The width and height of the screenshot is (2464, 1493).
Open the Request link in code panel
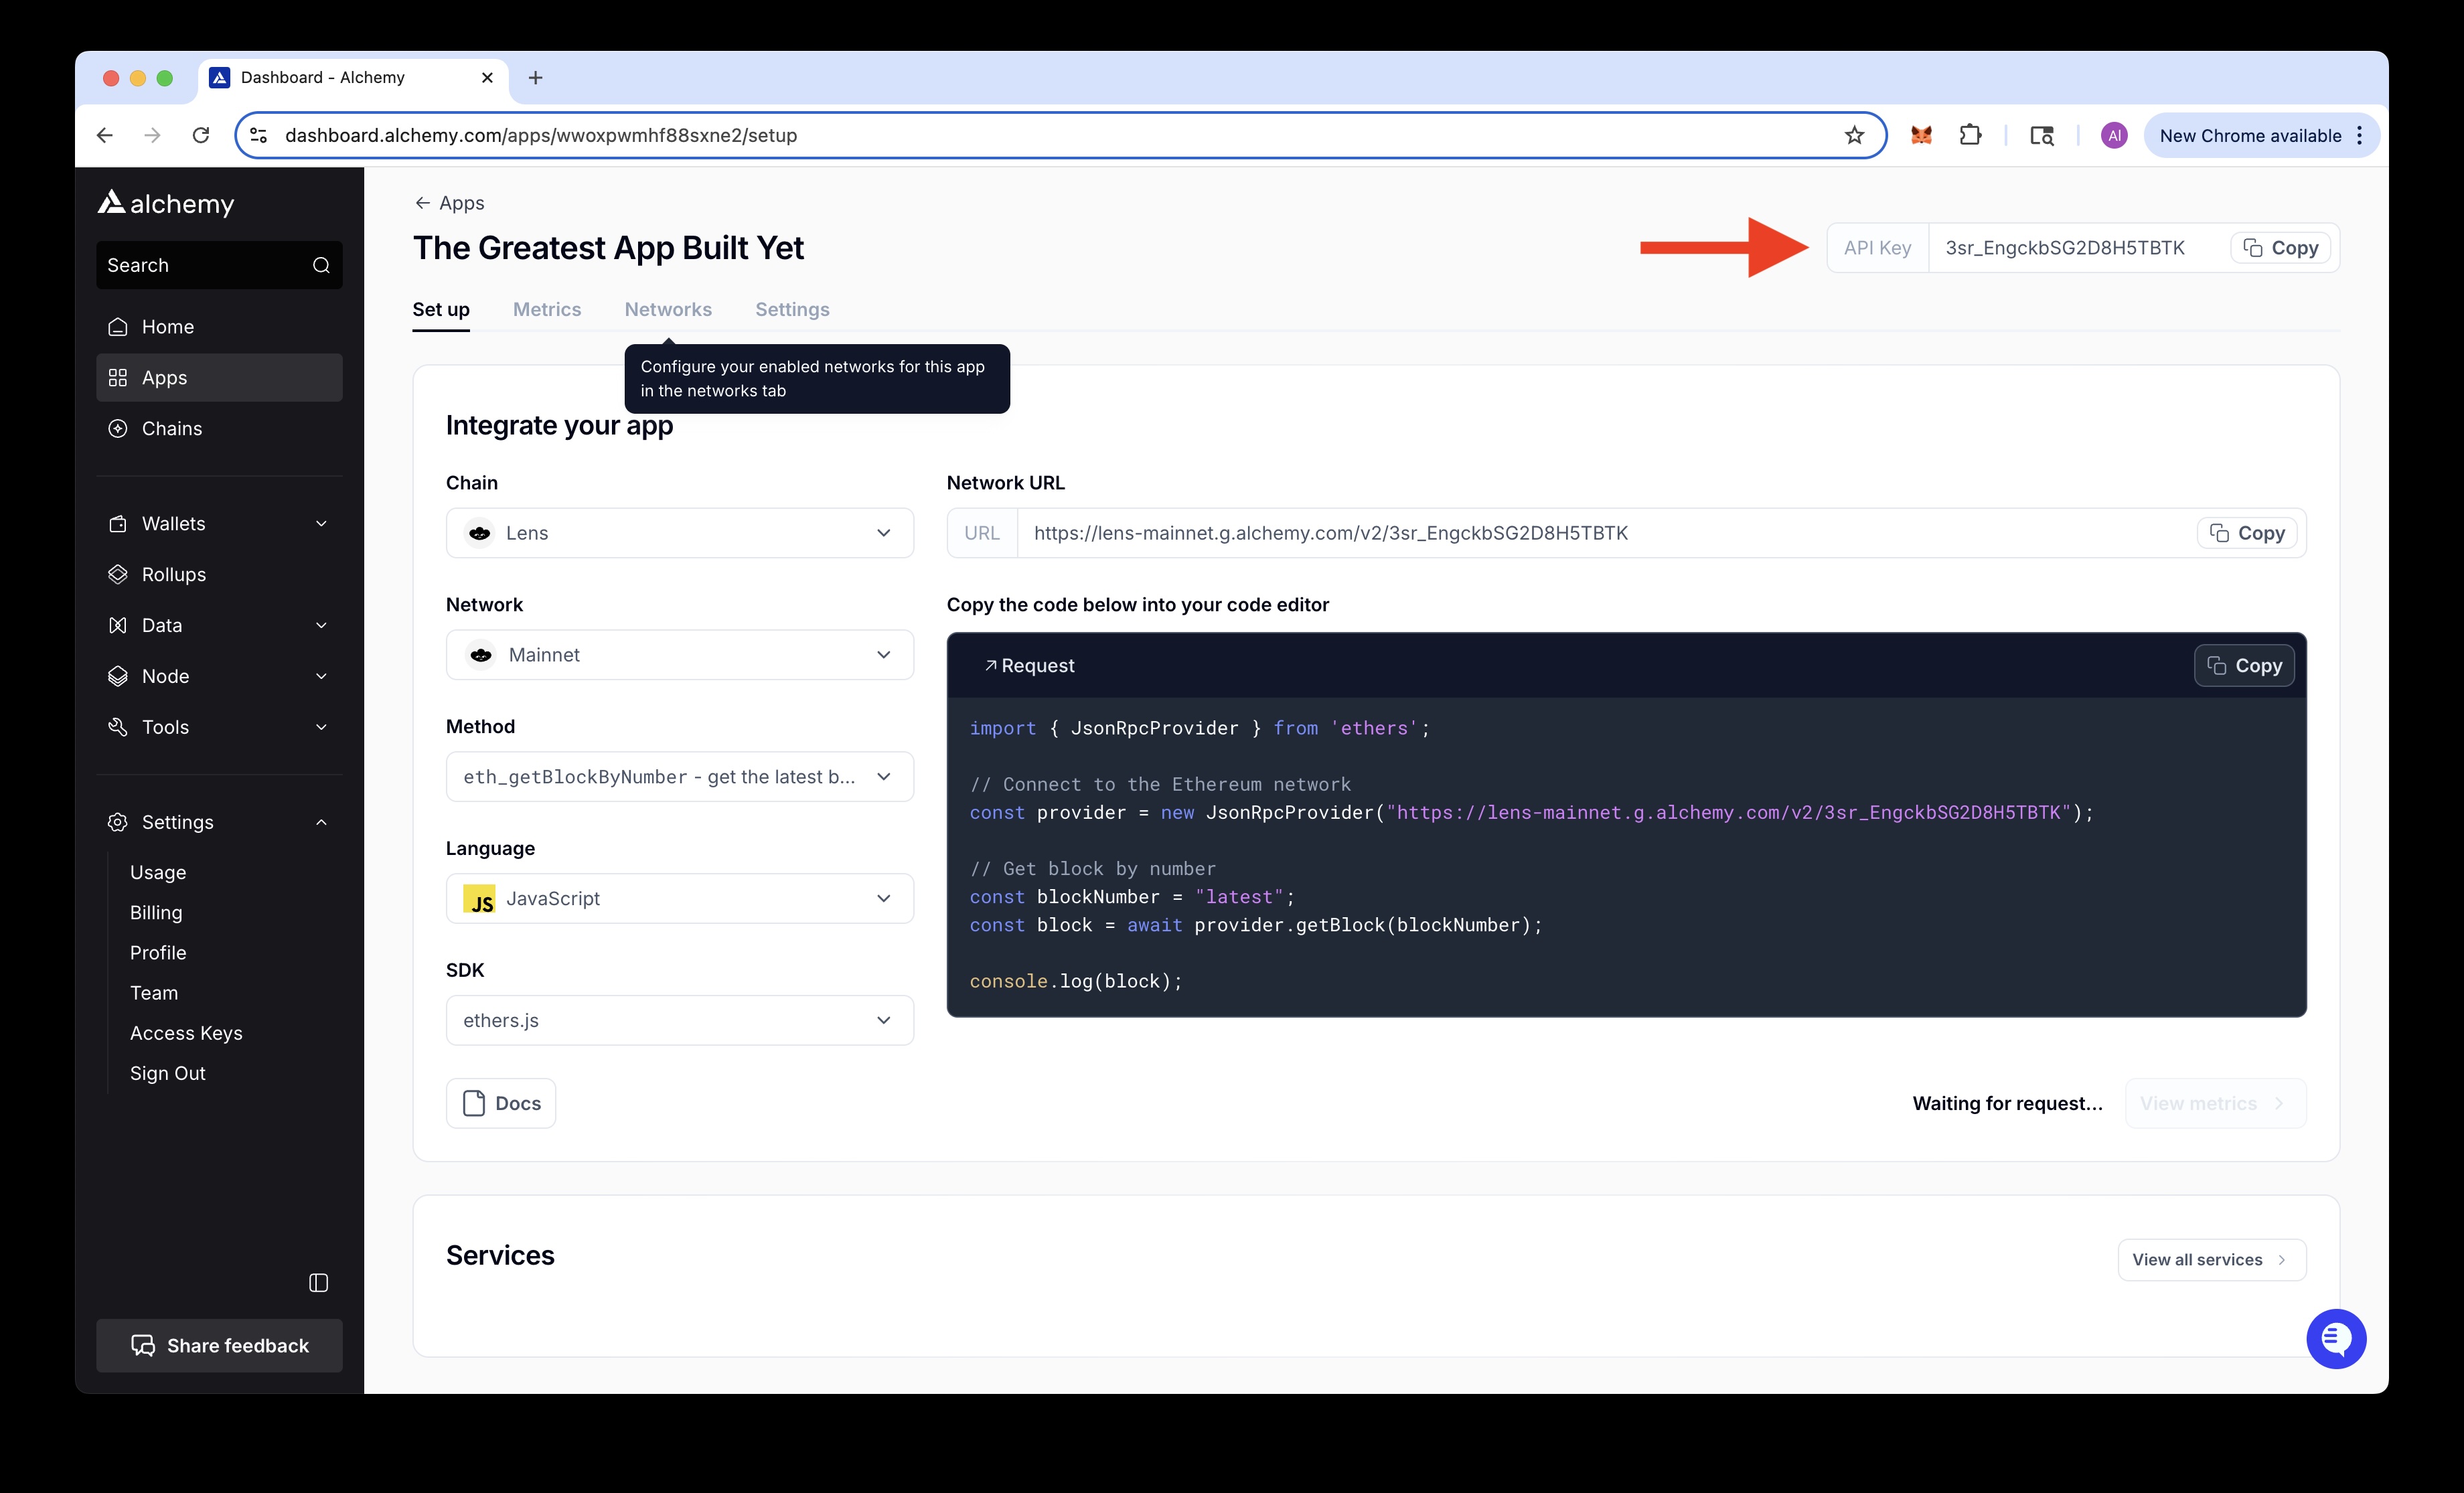pos(1029,666)
